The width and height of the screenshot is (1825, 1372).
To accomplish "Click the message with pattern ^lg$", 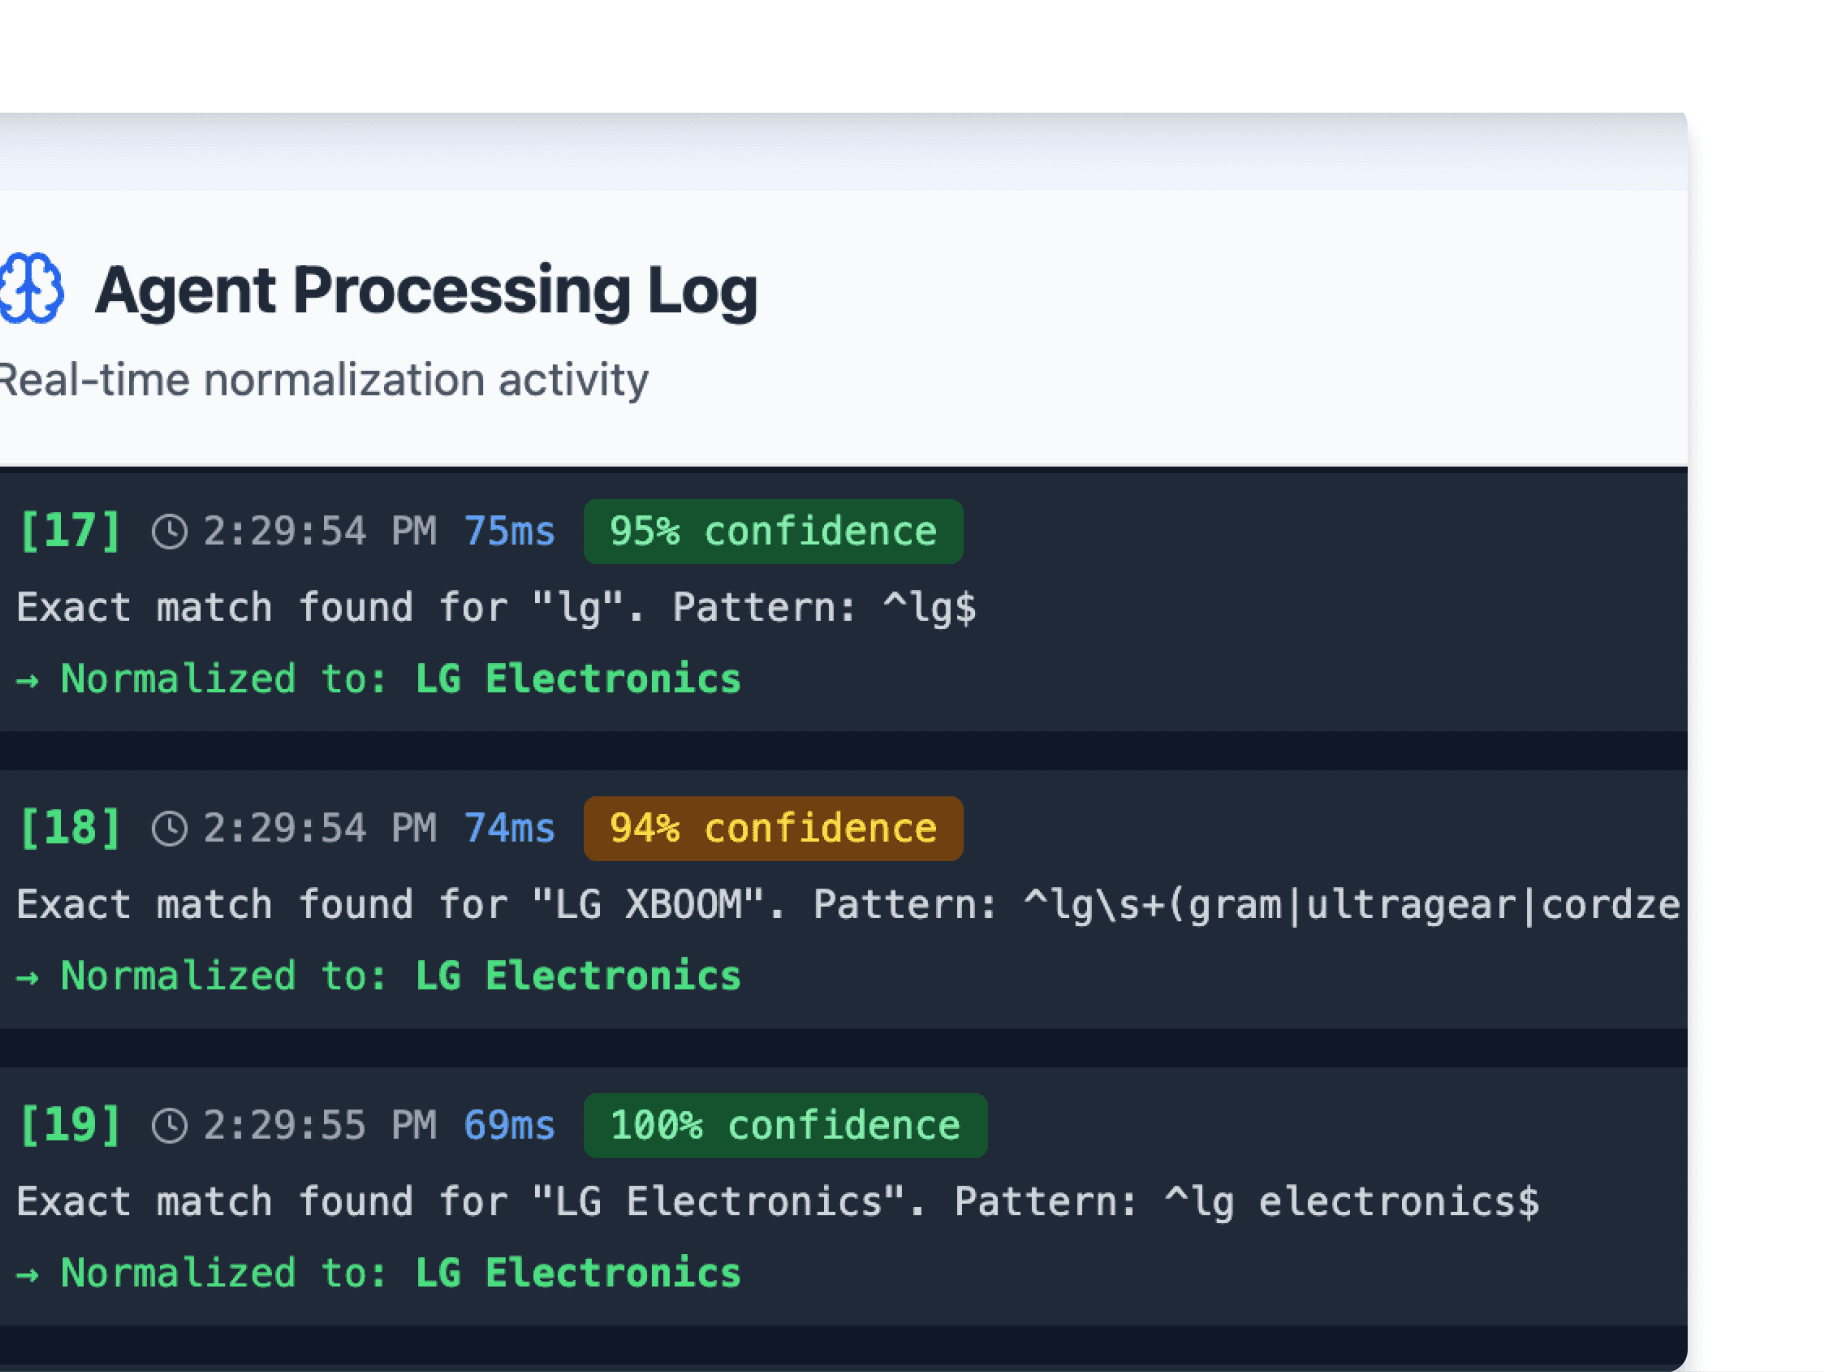I will pyautogui.click(x=496, y=607).
